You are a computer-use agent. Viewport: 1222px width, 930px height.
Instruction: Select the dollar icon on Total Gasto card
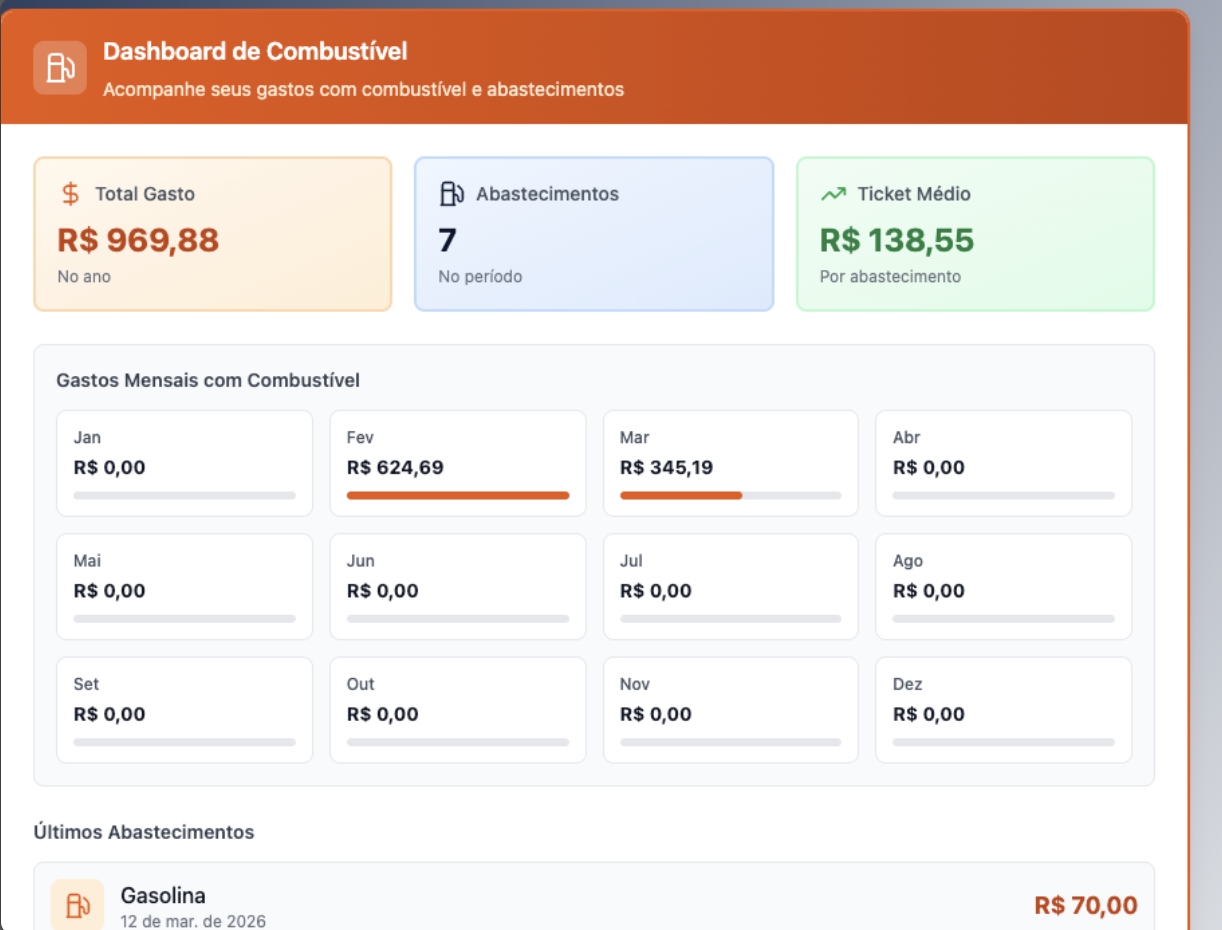click(69, 193)
